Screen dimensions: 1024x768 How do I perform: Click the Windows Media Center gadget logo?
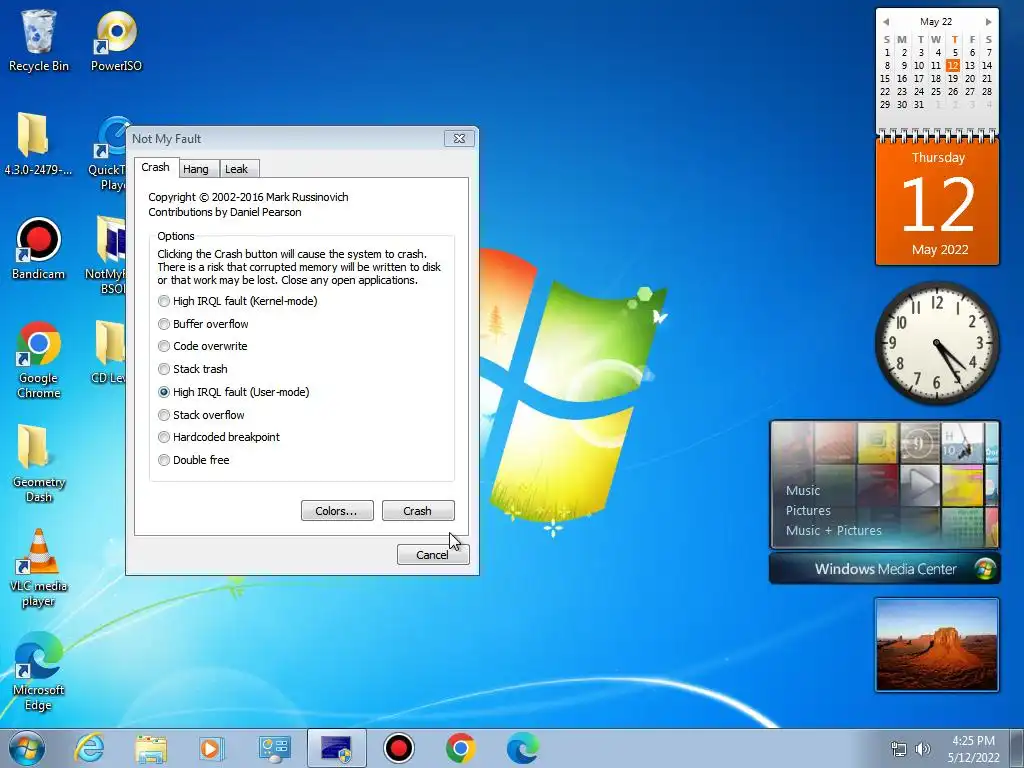pyautogui.click(x=986, y=569)
